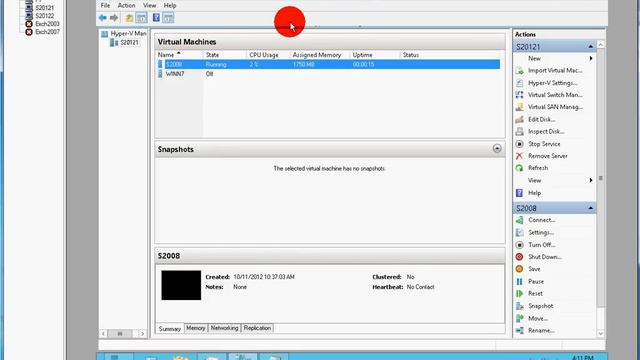Viewport: 640px width, 360px height.
Task: Select the WINN7 virtual machine row
Action: click(x=329, y=74)
